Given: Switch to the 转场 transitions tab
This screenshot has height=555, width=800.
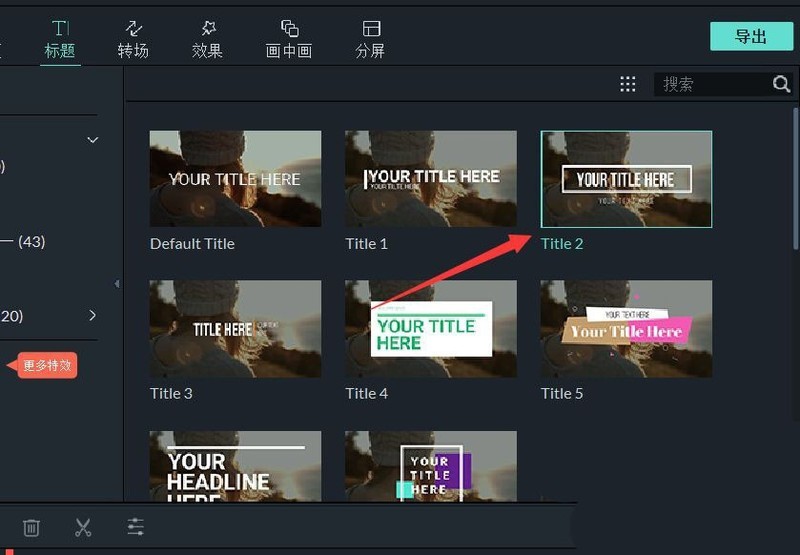Looking at the screenshot, I should [x=133, y=40].
